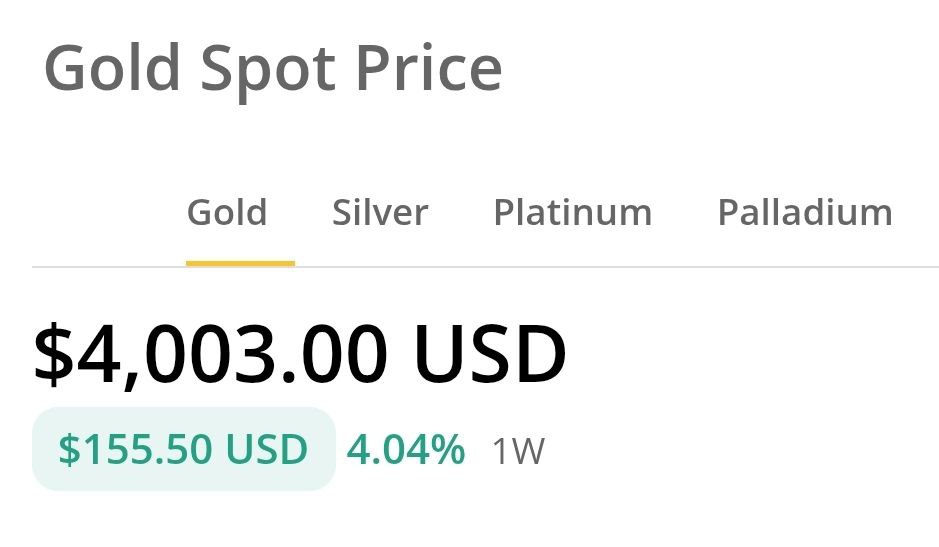Open the Platinum tab
The width and height of the screenshot is (939, 547).
[x=572, y=212]
